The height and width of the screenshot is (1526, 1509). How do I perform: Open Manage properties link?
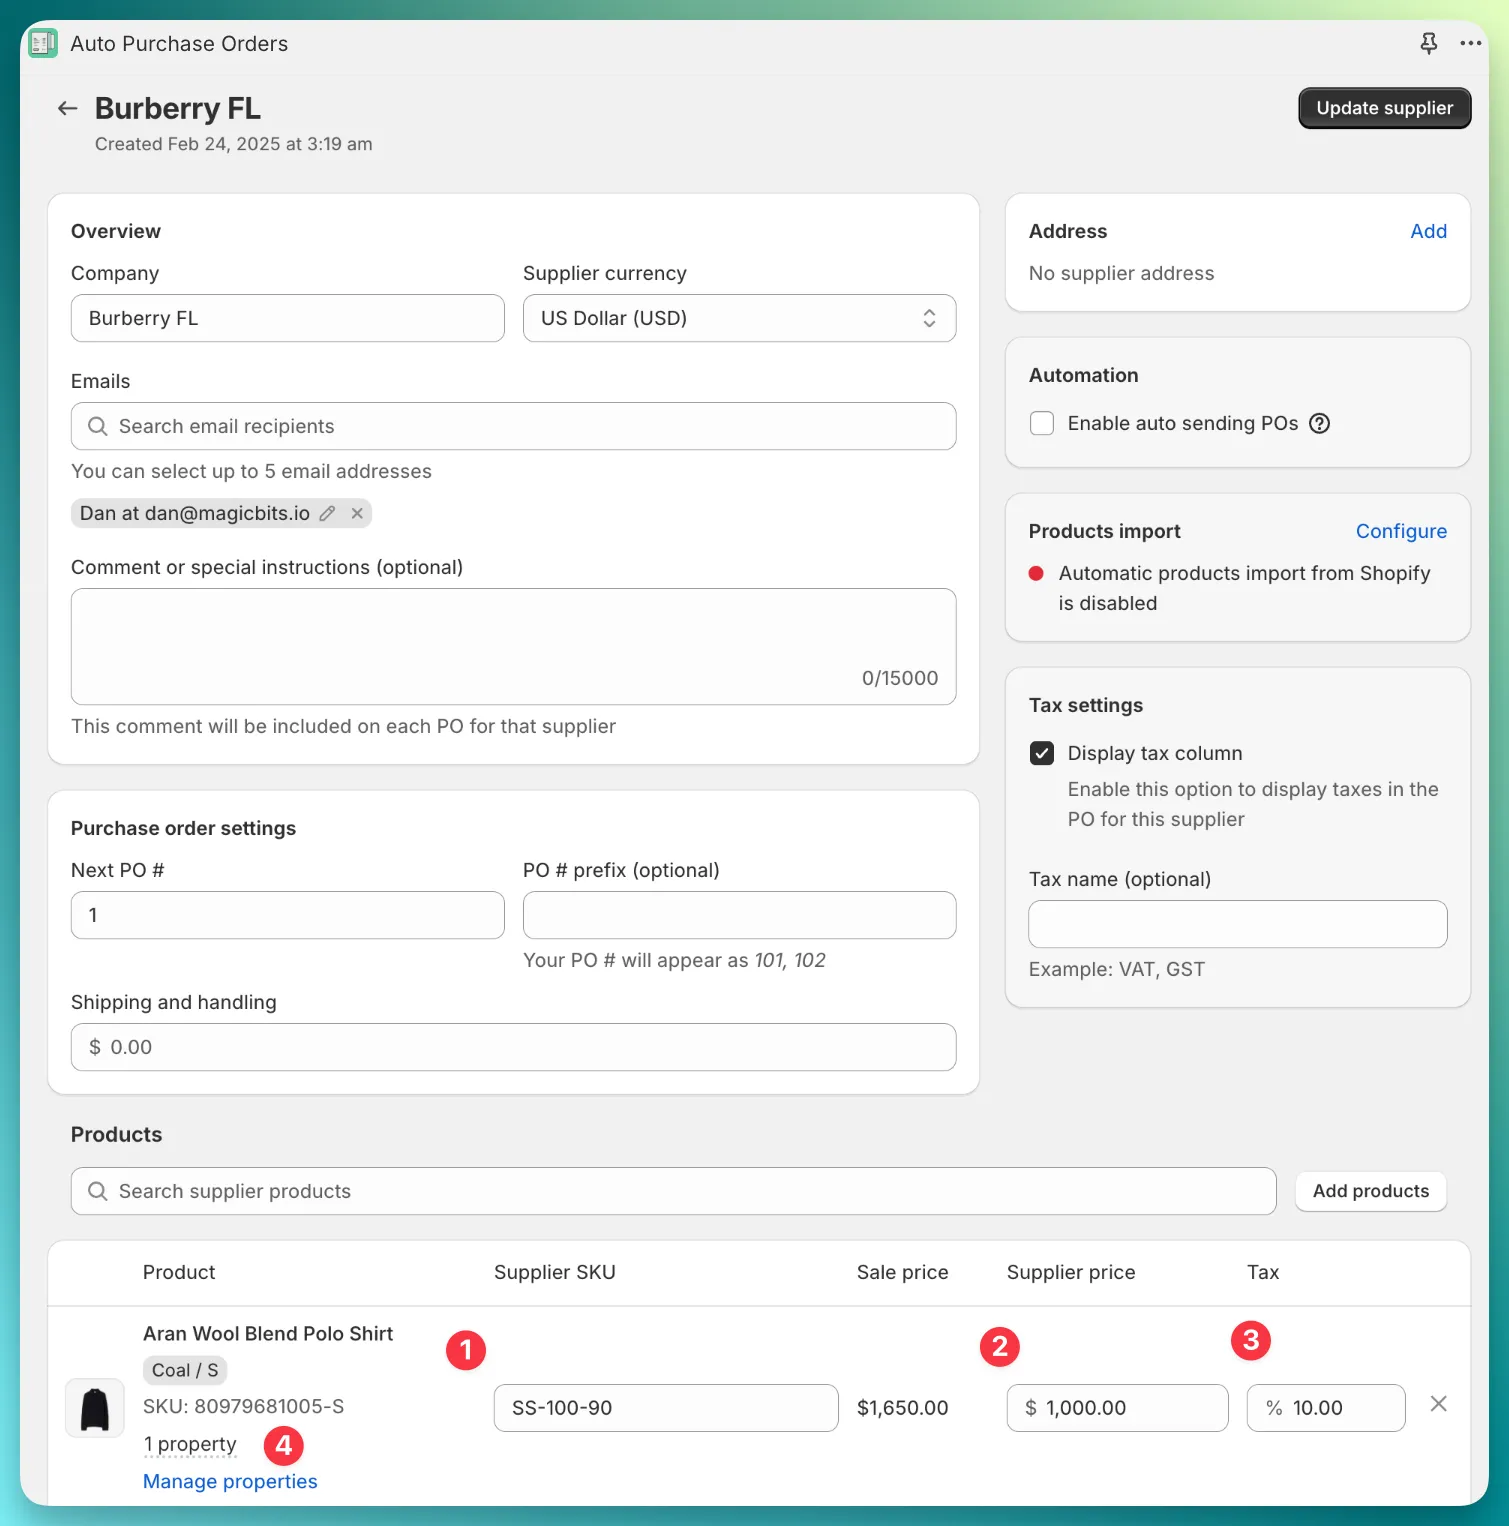230,1481
